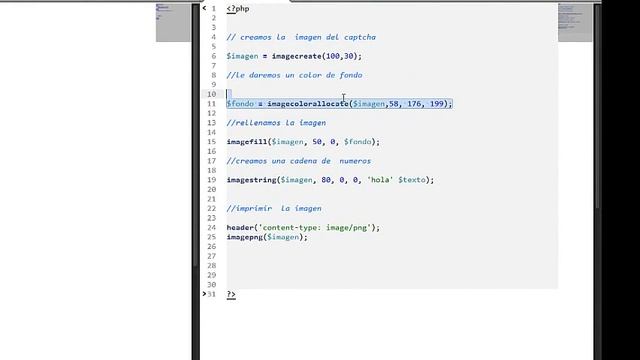640x360 pixels.
Task: Click the minimap thumbnail right of the editor
Action: [x=575, y=22]
